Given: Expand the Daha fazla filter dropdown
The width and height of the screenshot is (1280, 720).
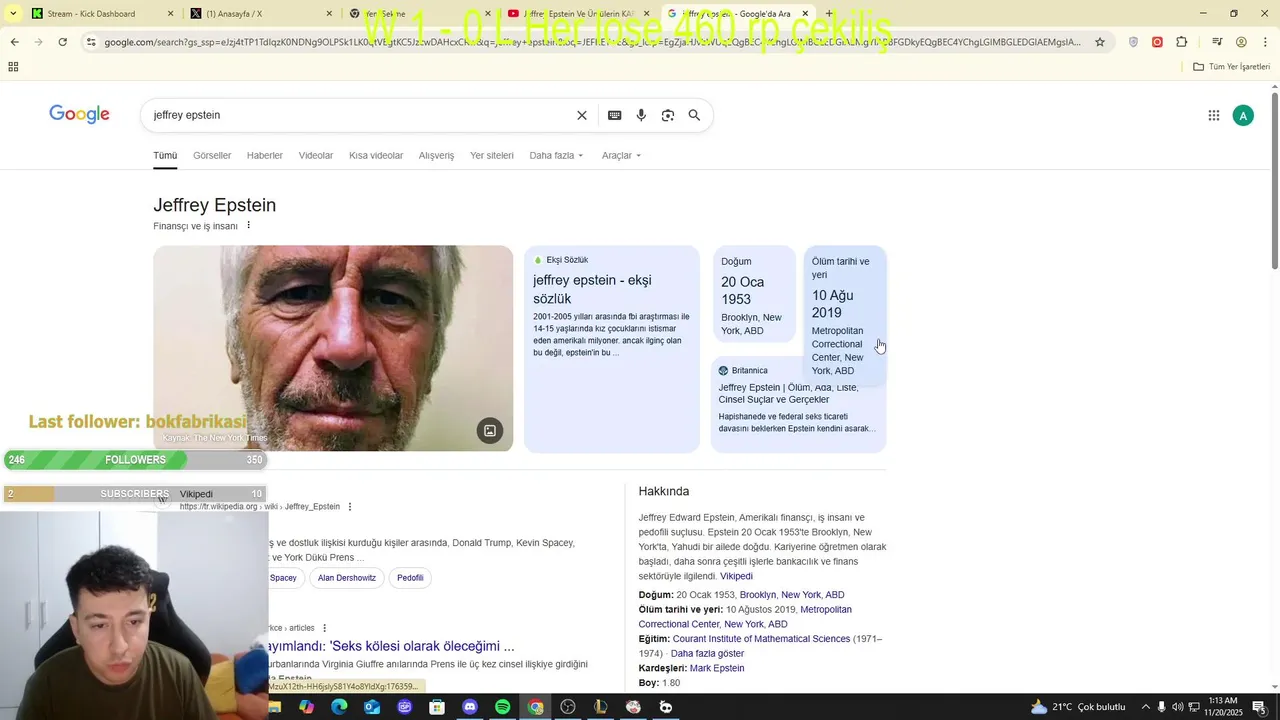Looking at the screenshot, I should coord(556,155).
